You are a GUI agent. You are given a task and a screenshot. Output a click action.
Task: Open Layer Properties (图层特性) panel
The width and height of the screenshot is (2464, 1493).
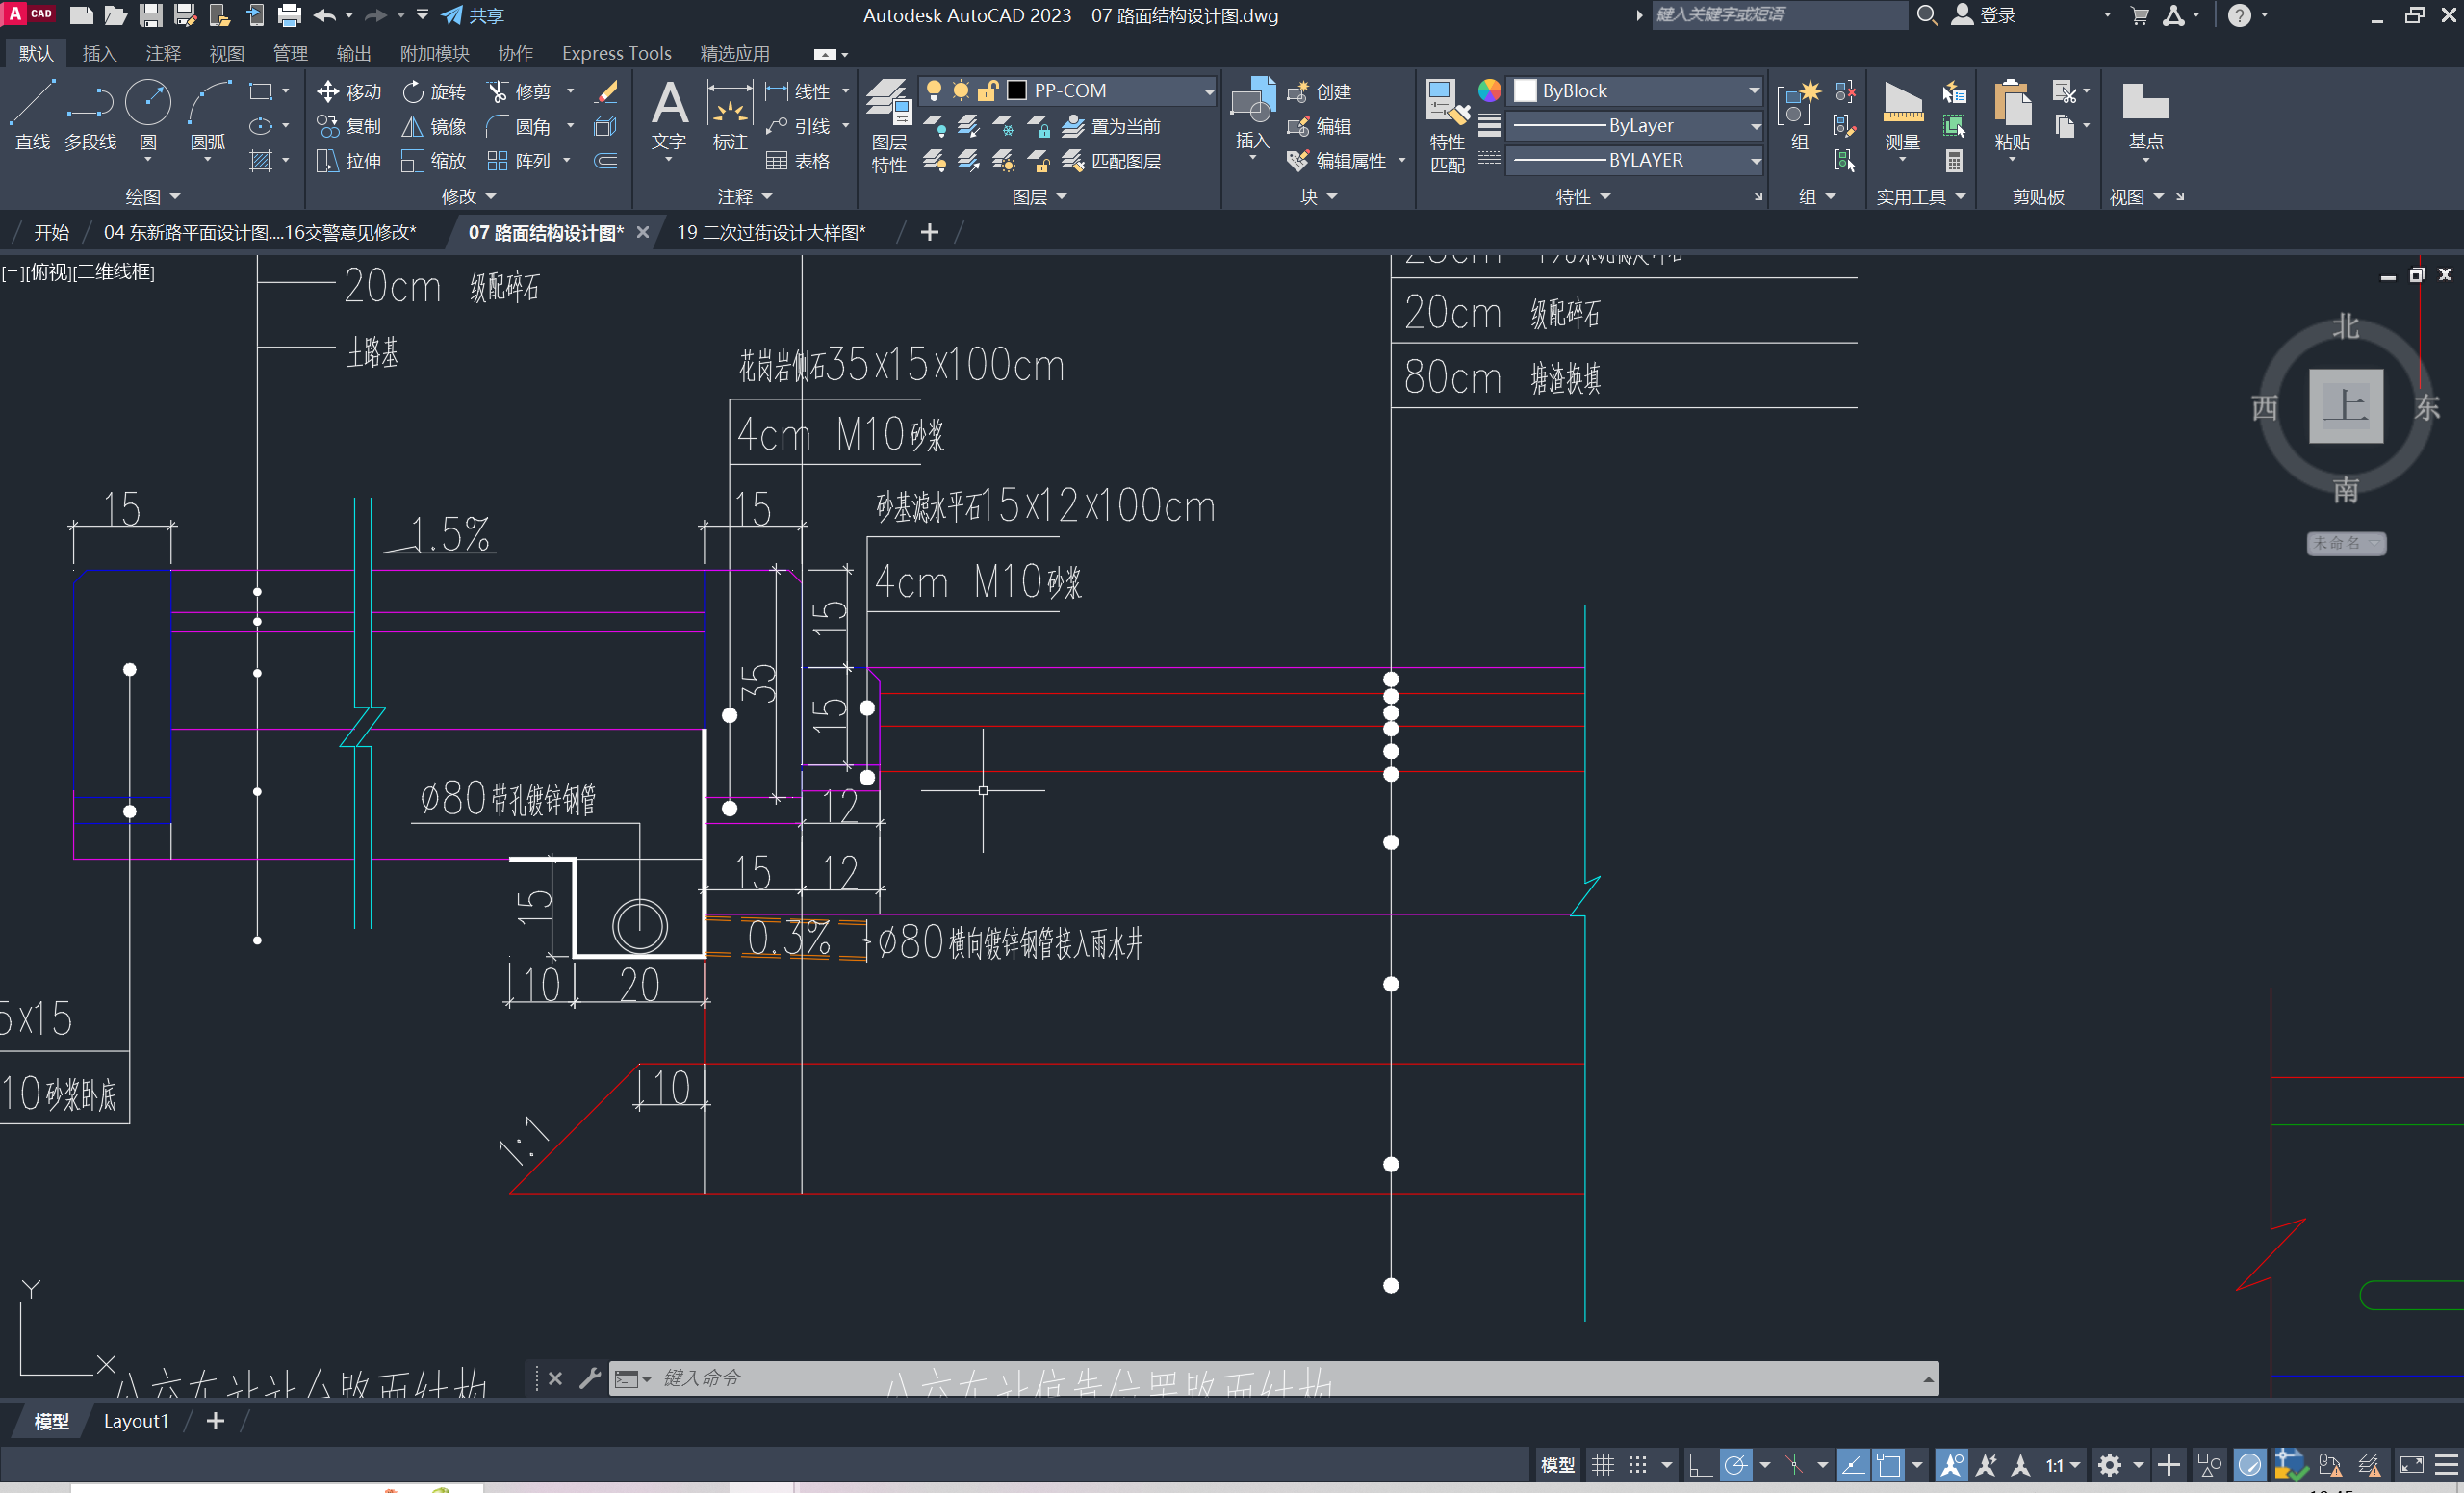[888, 125]
